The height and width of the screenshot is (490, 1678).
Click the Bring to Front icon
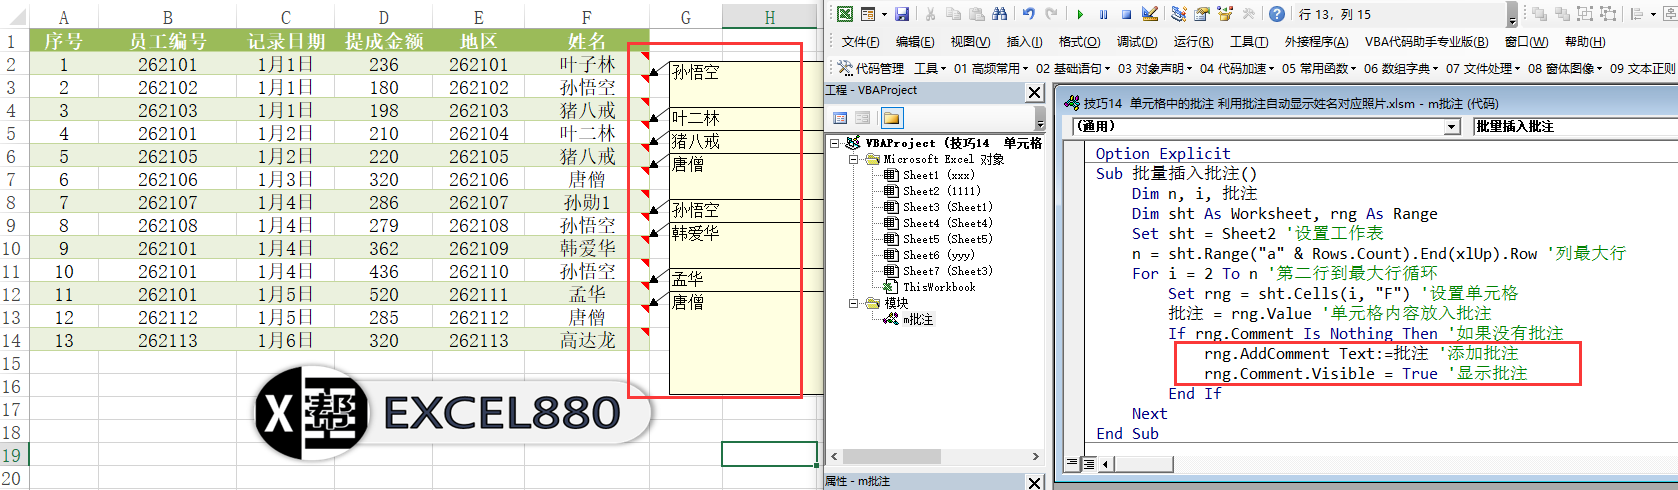point(1539,14)
